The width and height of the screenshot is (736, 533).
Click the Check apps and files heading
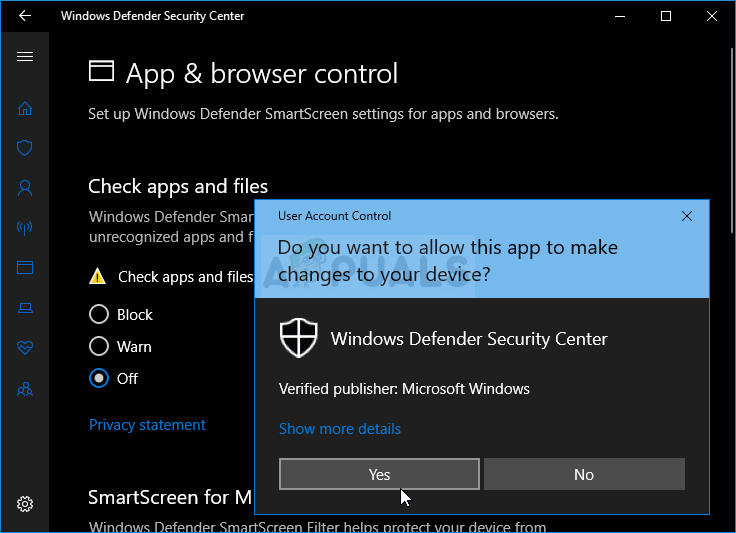[x=178, y=187]
